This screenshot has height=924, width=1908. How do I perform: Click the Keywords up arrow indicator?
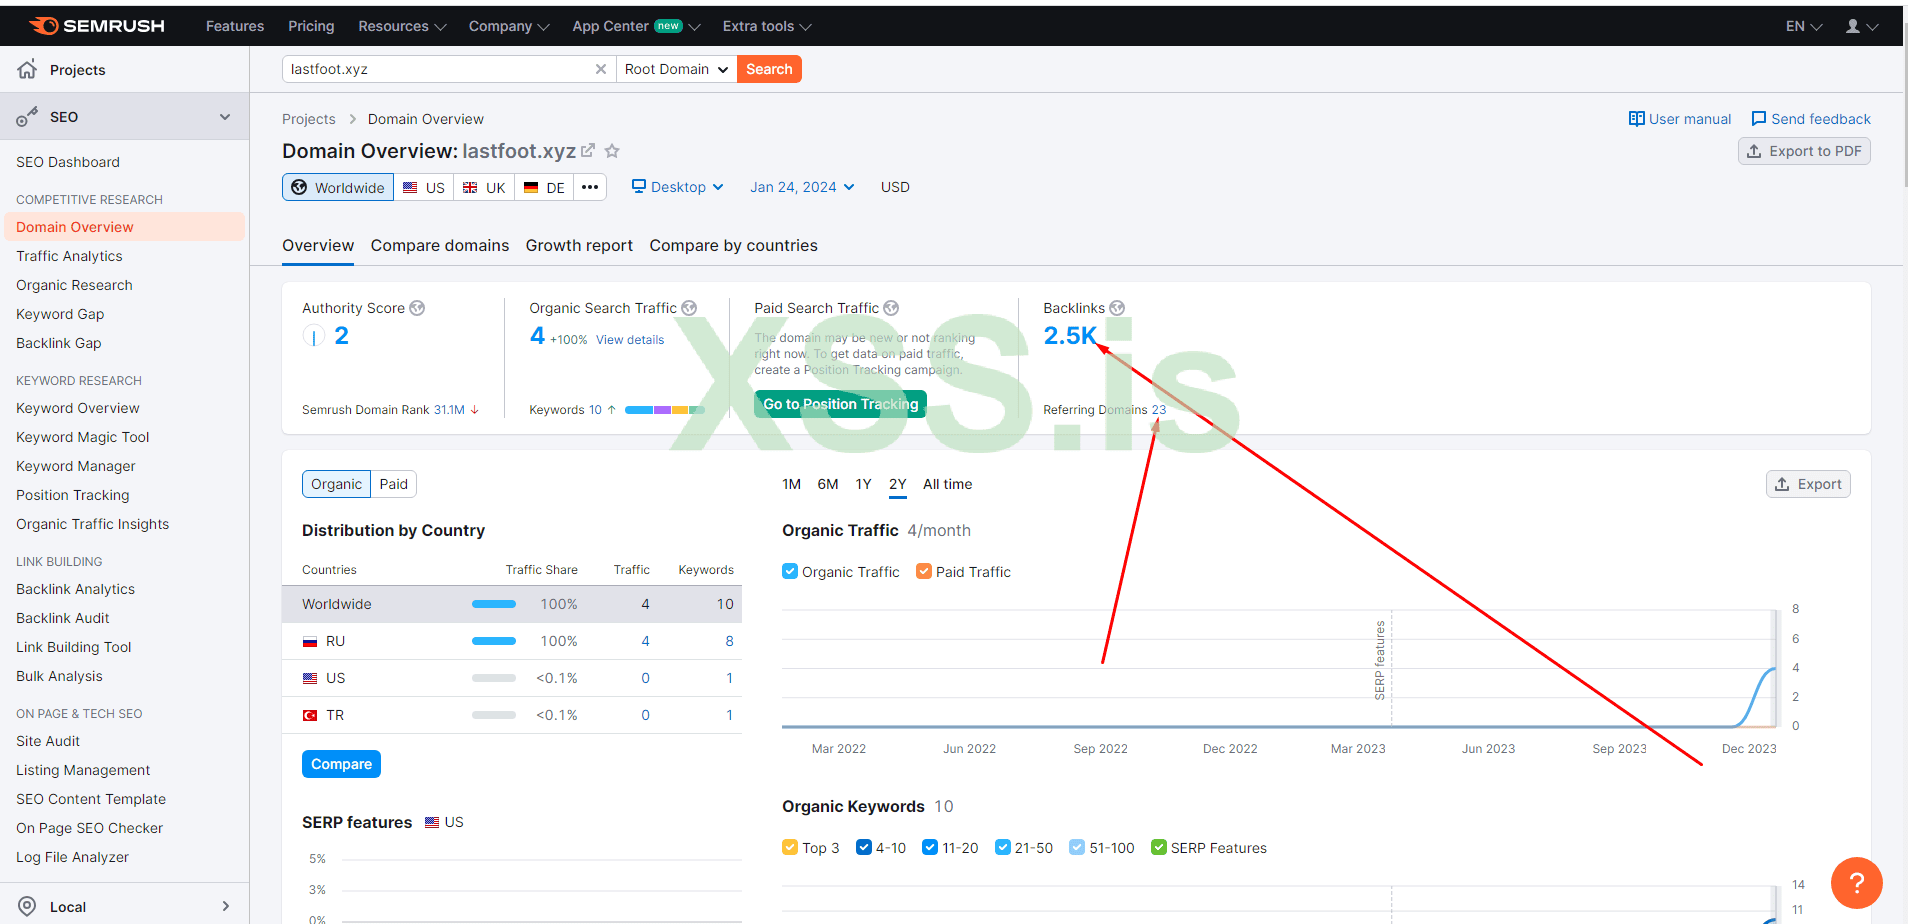612,410
